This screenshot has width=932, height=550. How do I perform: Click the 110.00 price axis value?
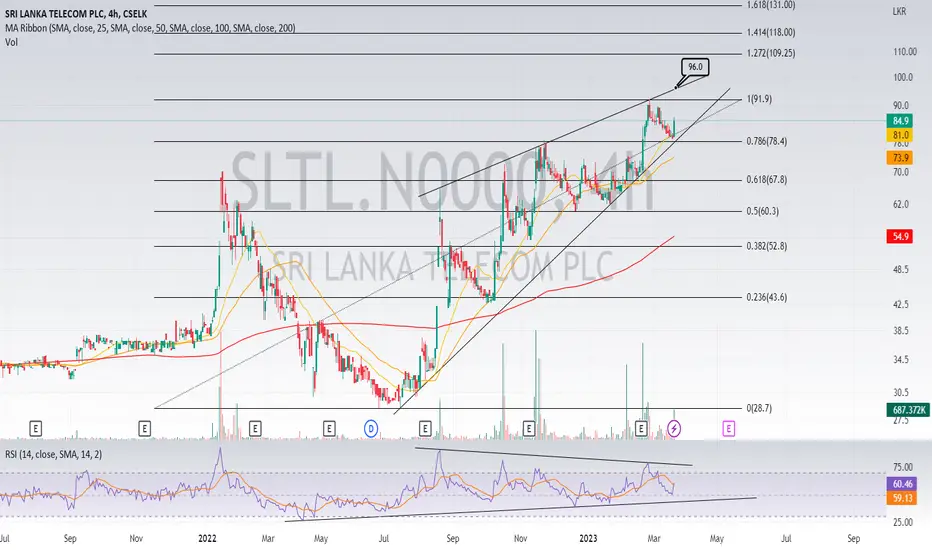[905, 52]
